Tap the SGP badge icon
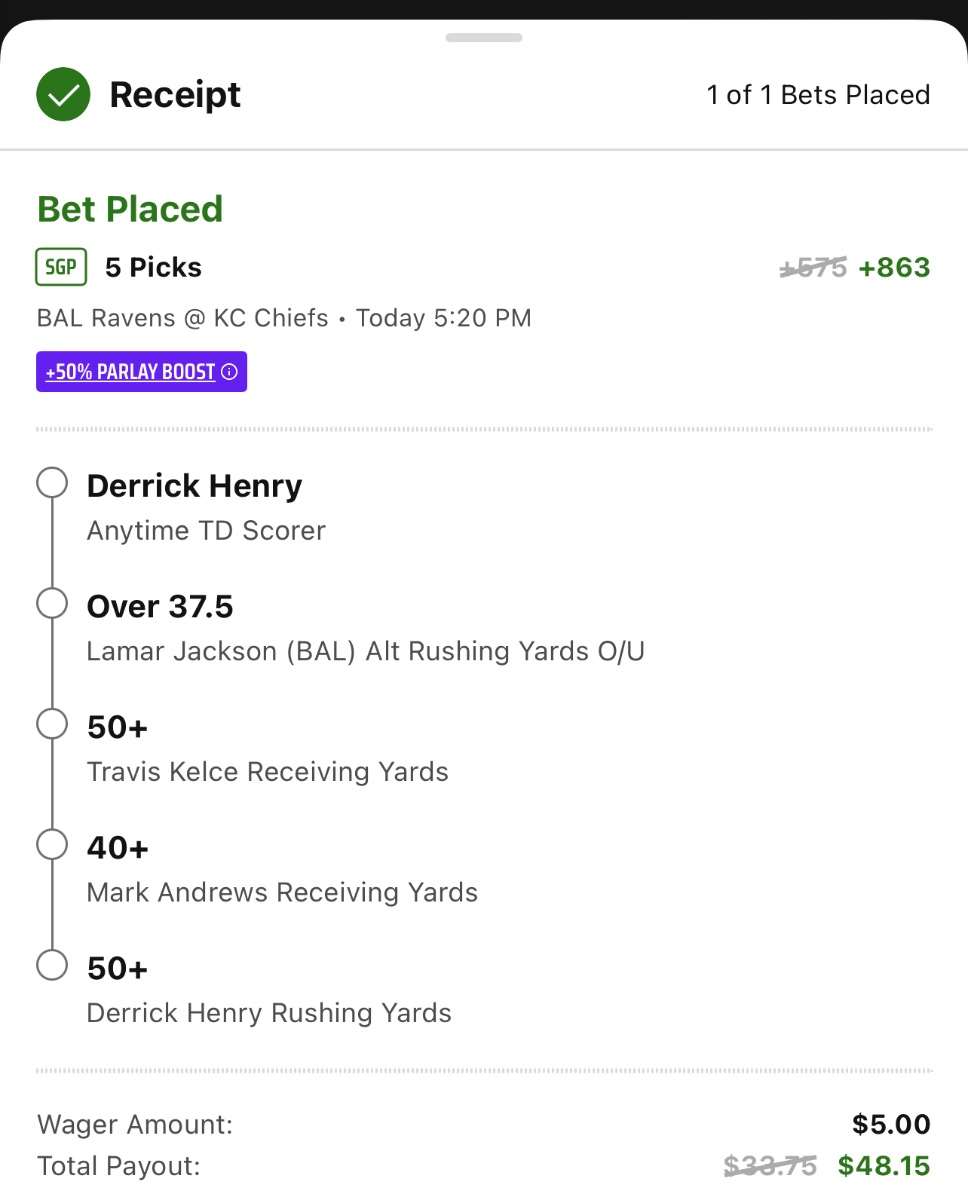The width and height of the screenshot is (968, 1200). (x=62, y=267)
